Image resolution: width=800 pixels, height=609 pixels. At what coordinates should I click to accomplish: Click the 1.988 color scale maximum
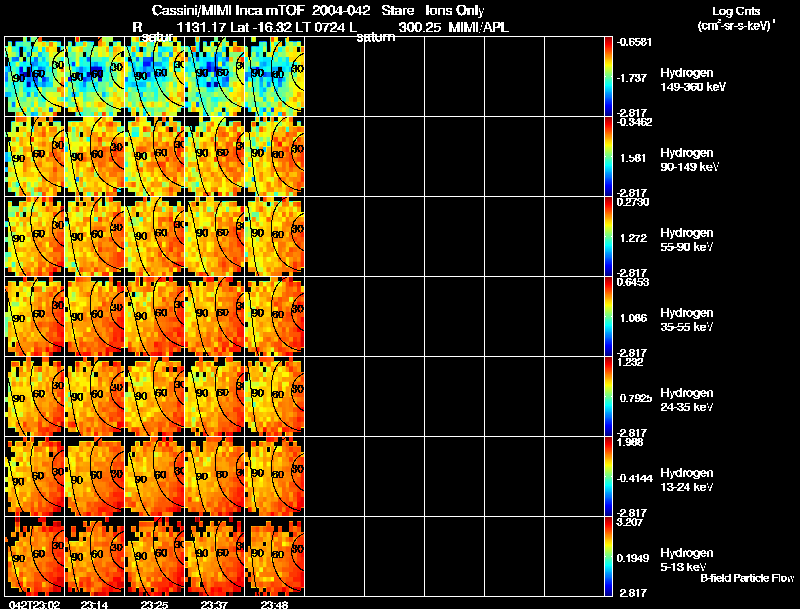point(630,442)
